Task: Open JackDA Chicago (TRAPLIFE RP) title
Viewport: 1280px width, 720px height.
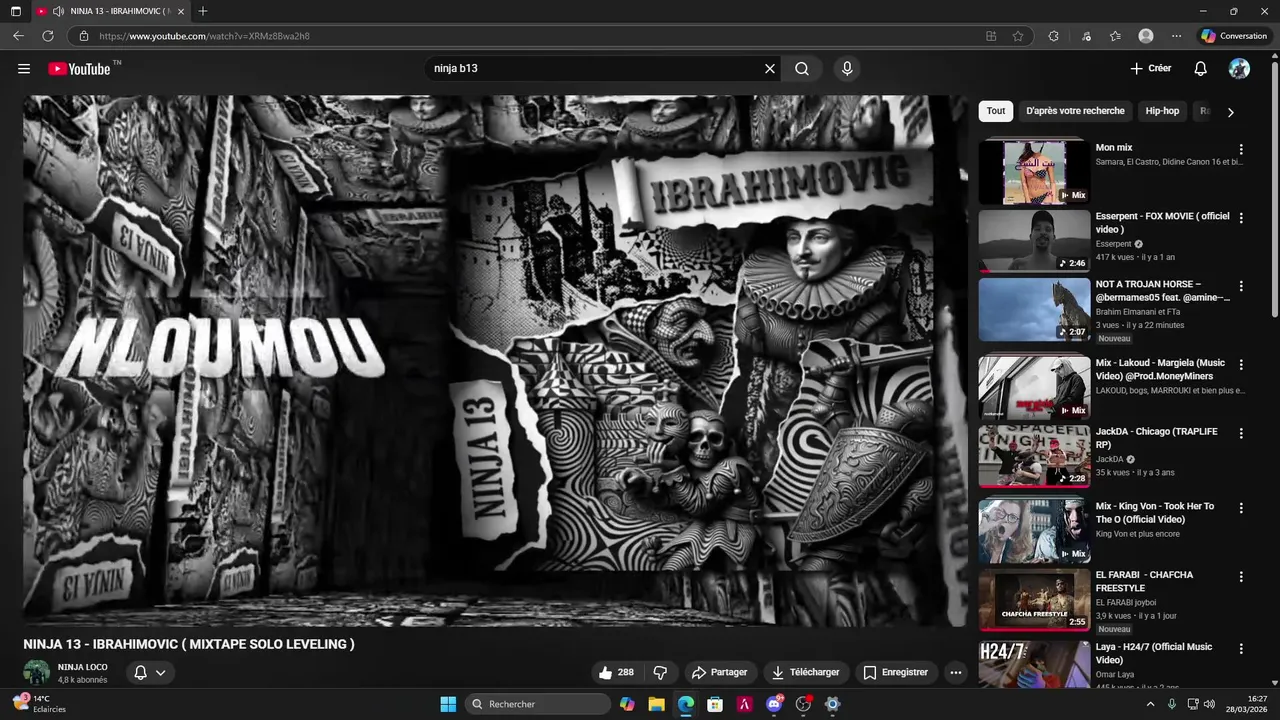Action: coord(1157,438)
